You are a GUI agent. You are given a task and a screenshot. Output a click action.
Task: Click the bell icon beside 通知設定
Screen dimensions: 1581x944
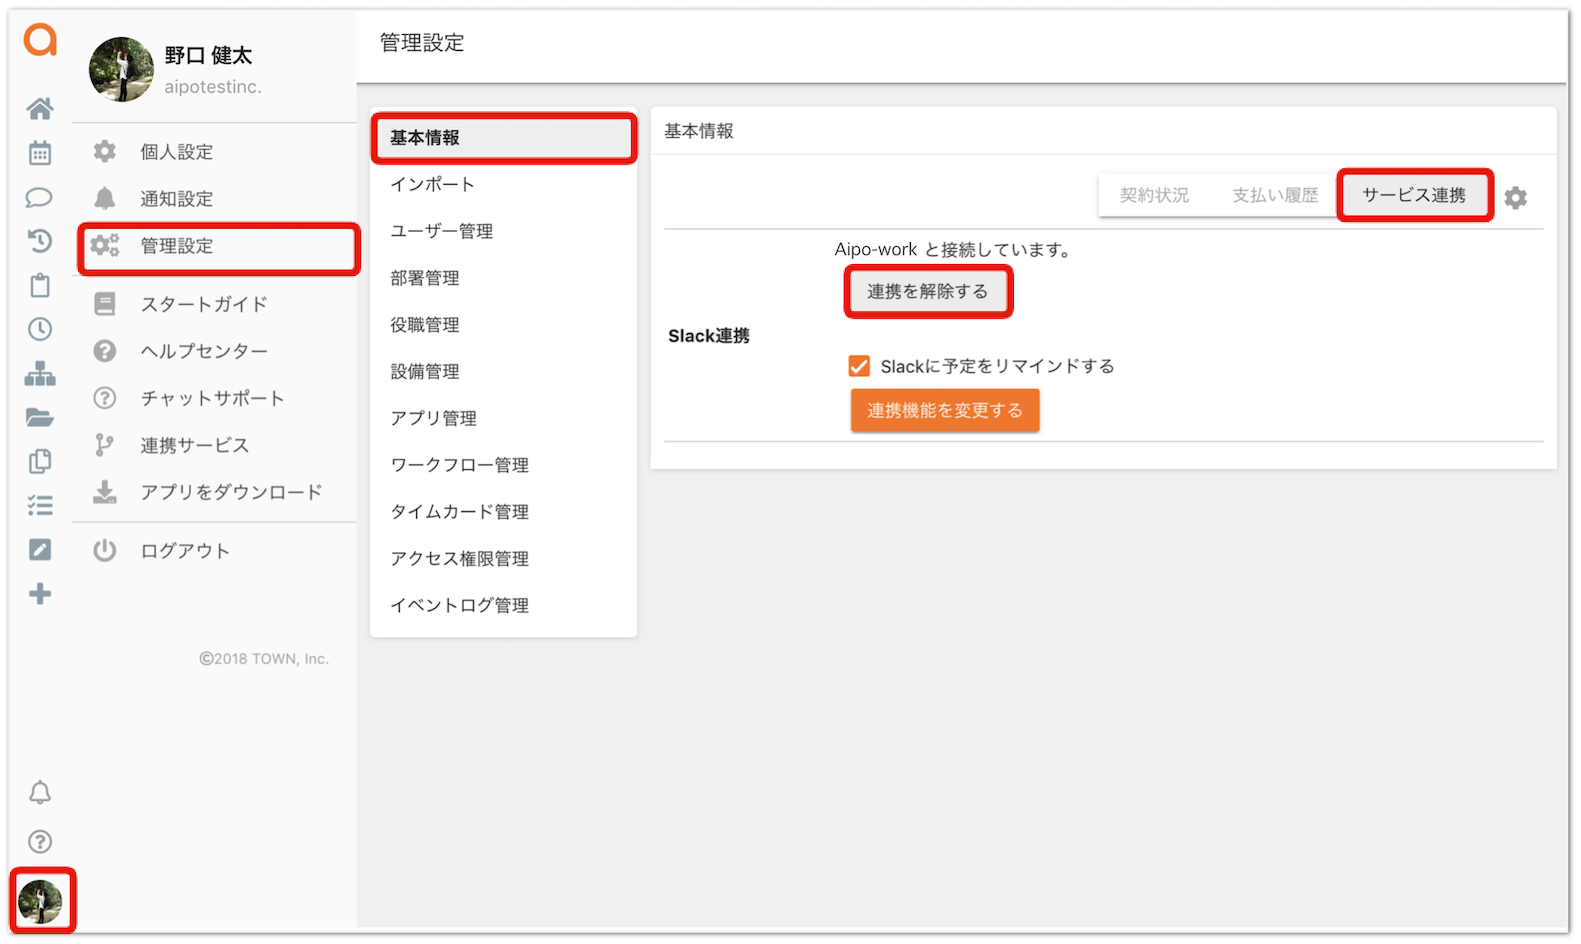coord(105,198)
